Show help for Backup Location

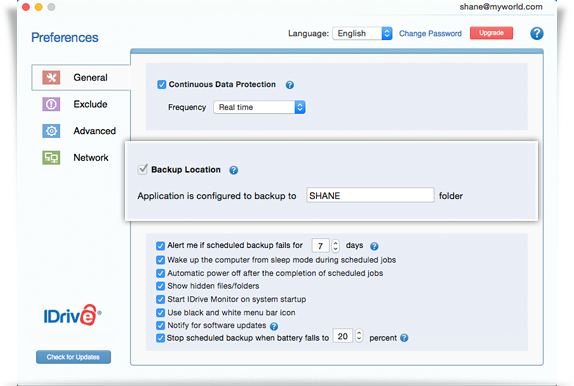pos(234,170)
